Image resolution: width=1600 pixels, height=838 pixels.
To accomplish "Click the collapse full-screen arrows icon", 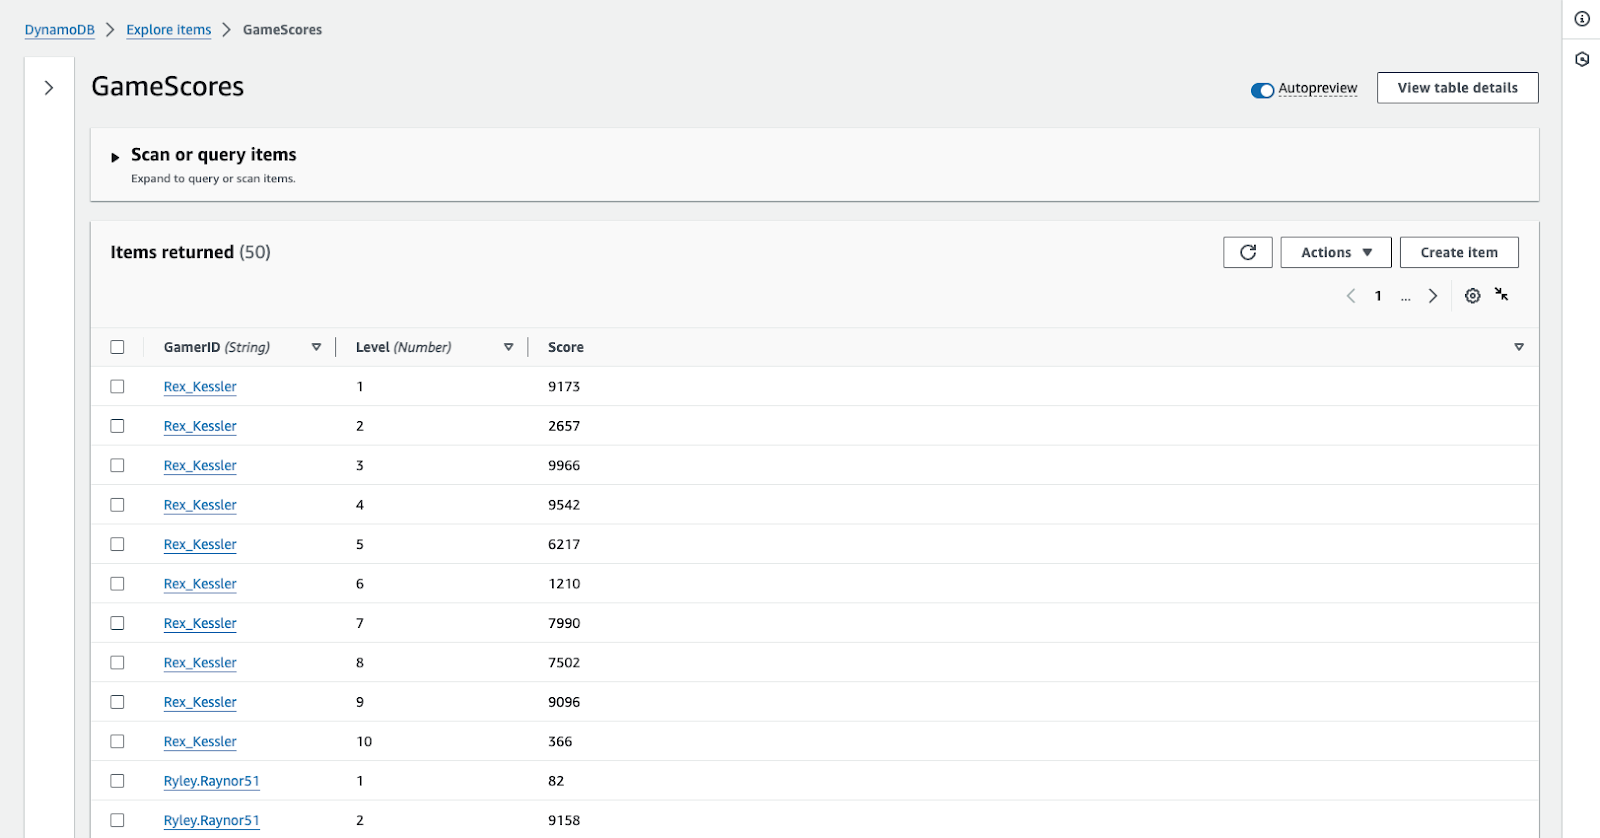I will [1501, 294].
